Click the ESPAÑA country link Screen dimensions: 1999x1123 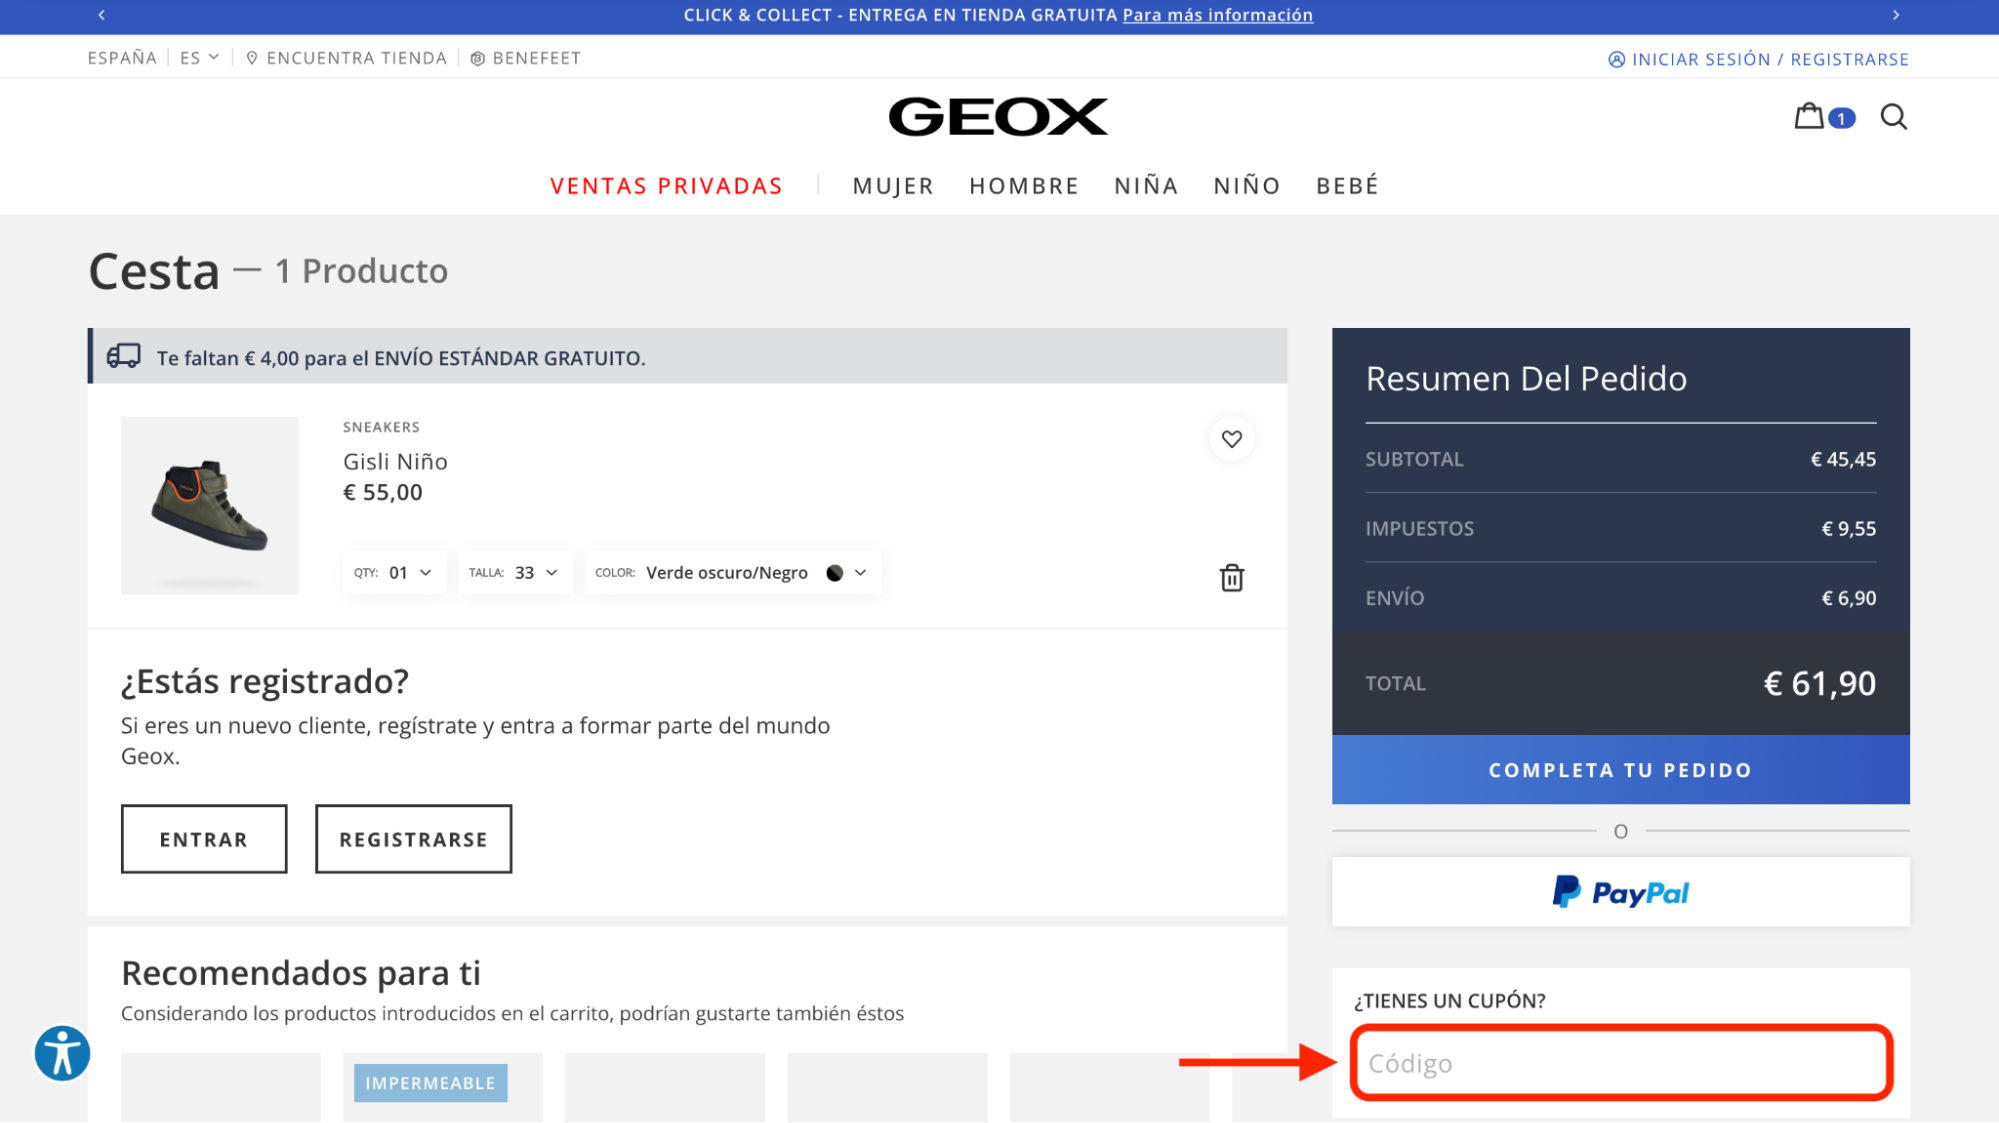122,58
